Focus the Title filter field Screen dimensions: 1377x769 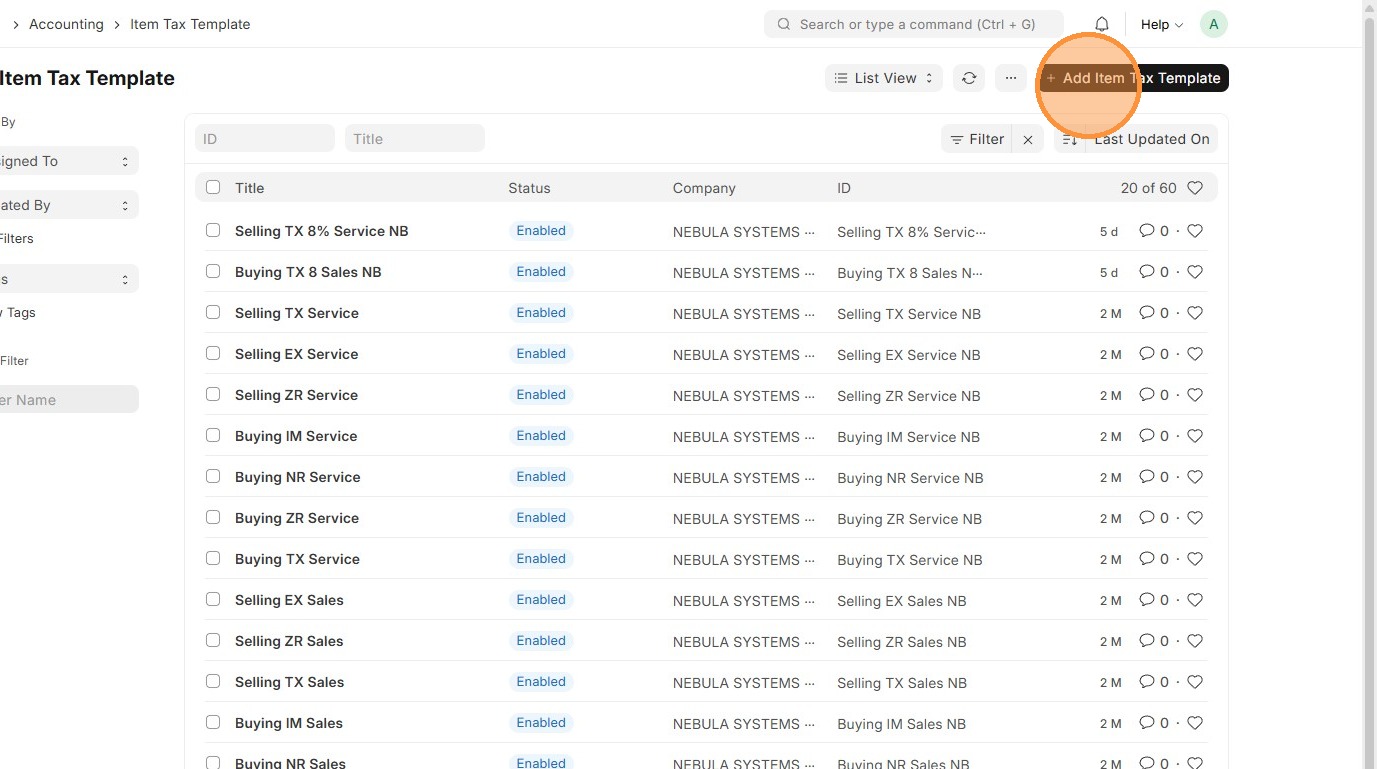click(415, 138)
